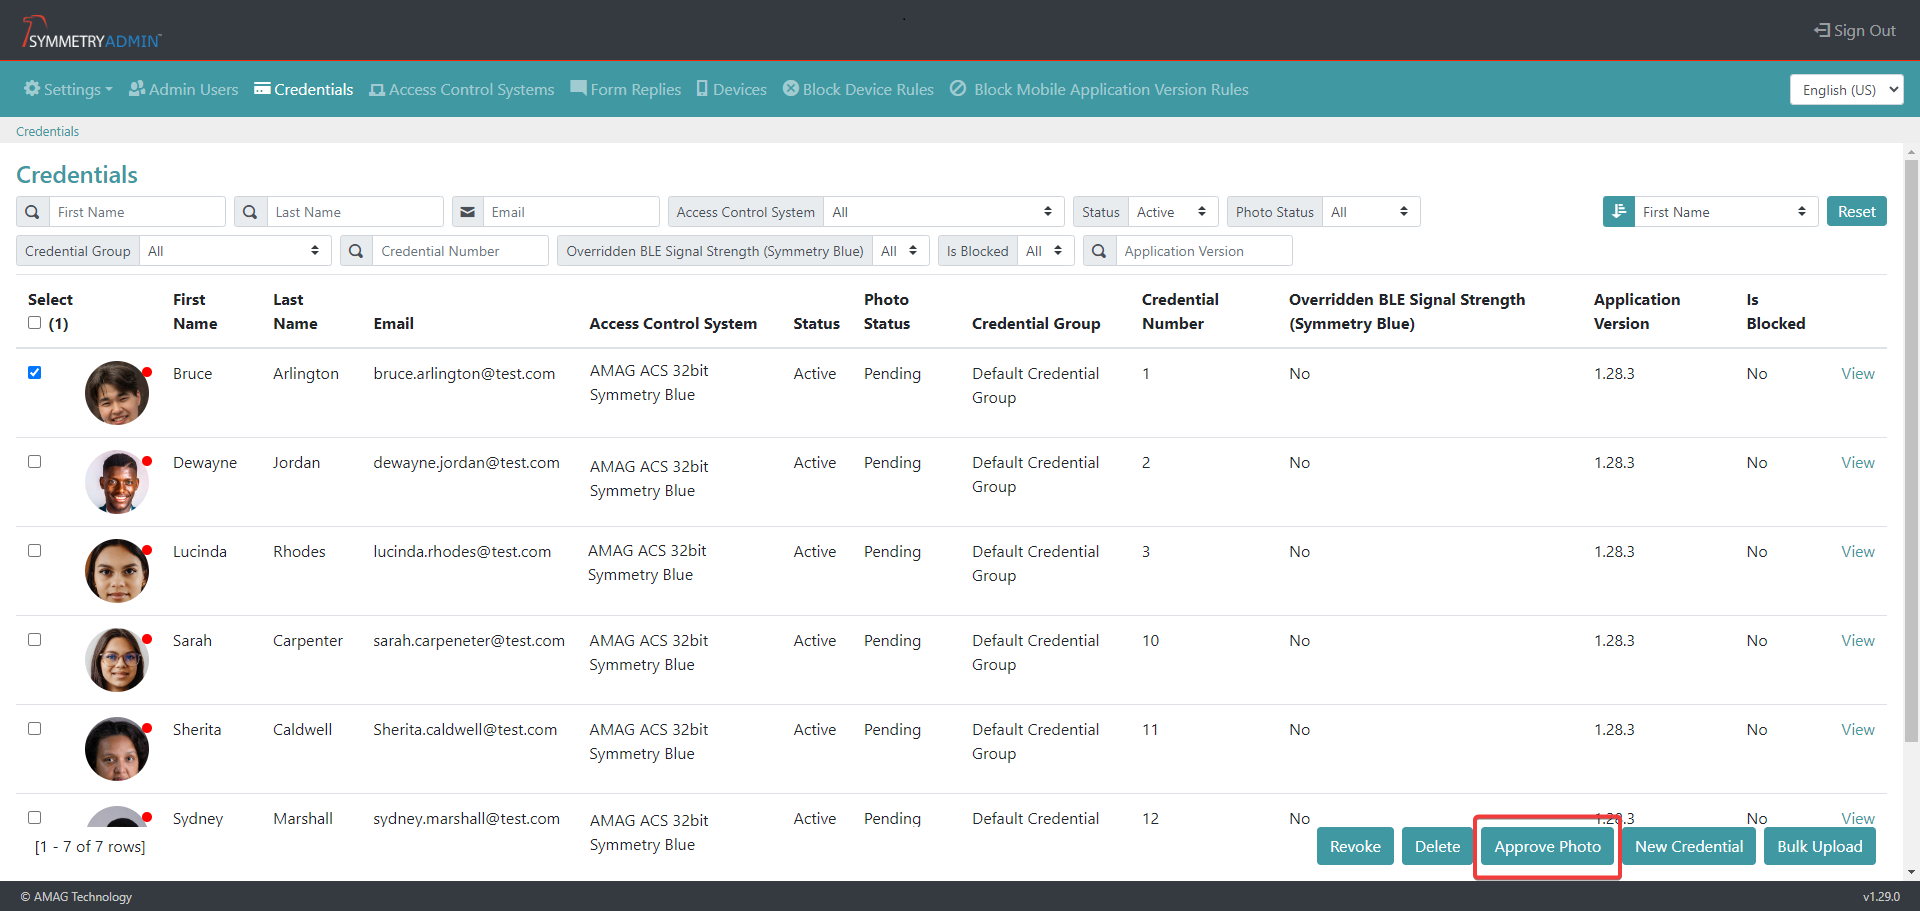Focus the Last Name filter field
This screenshot has height=911, width=1920.
tap(355, 212)
